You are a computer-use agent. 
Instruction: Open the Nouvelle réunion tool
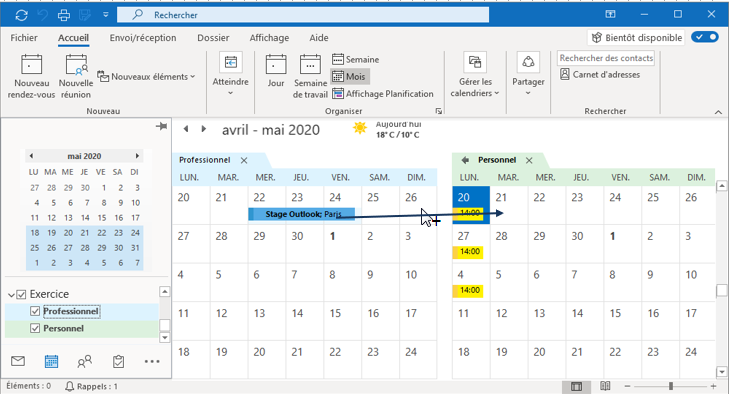76,76
